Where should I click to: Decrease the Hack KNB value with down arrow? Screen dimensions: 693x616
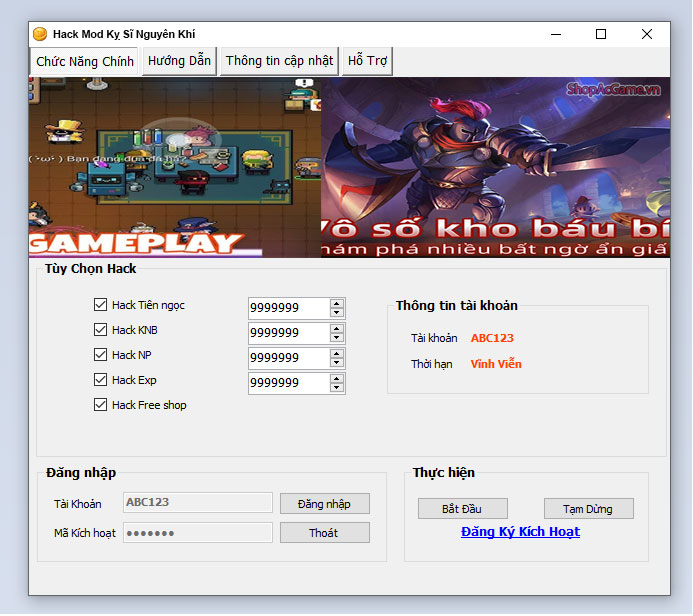337,338
